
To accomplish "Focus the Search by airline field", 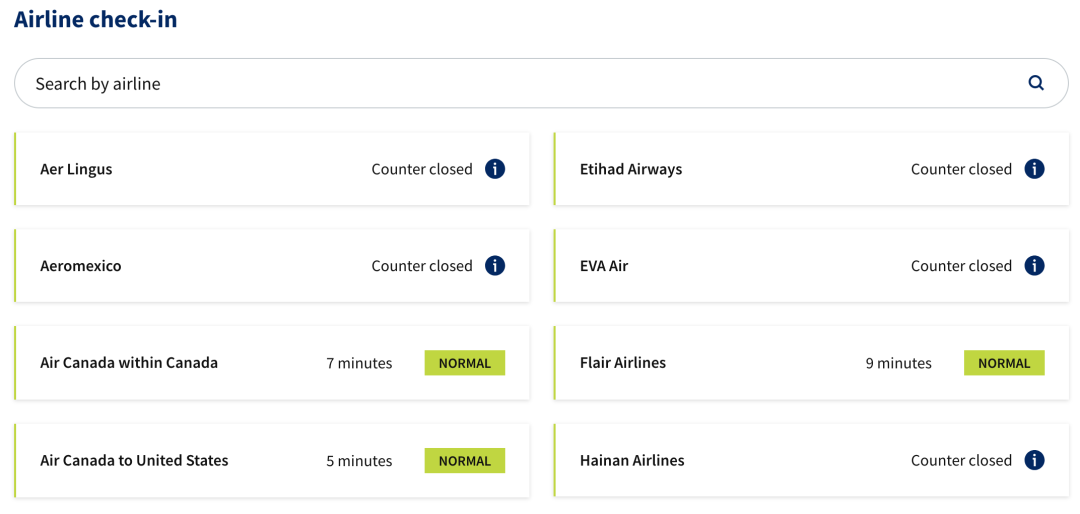I will tap(541, 83).
